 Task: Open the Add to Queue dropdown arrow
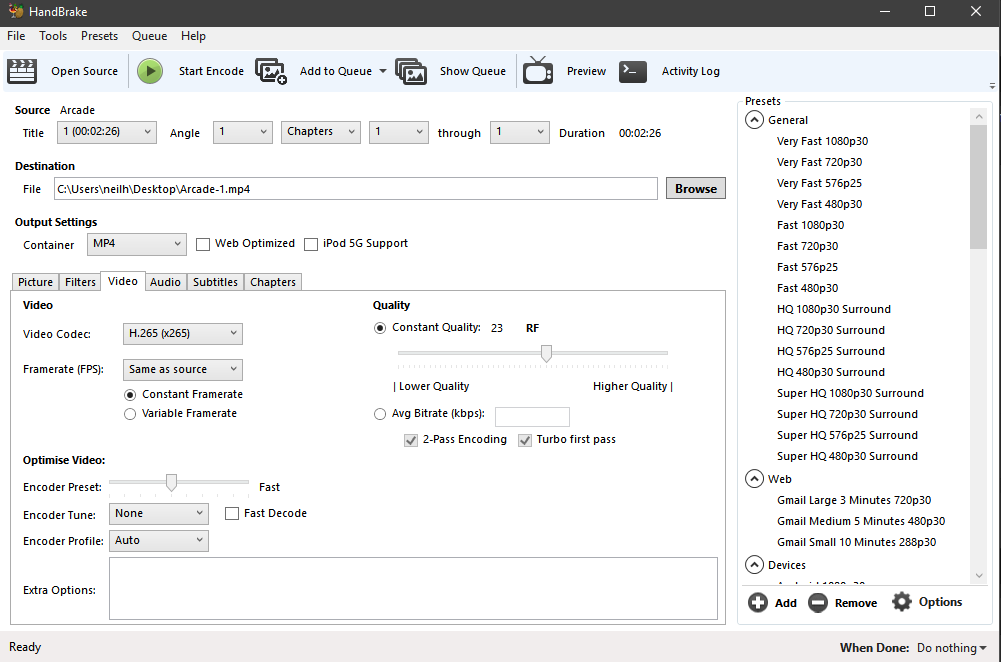(383, 71)
